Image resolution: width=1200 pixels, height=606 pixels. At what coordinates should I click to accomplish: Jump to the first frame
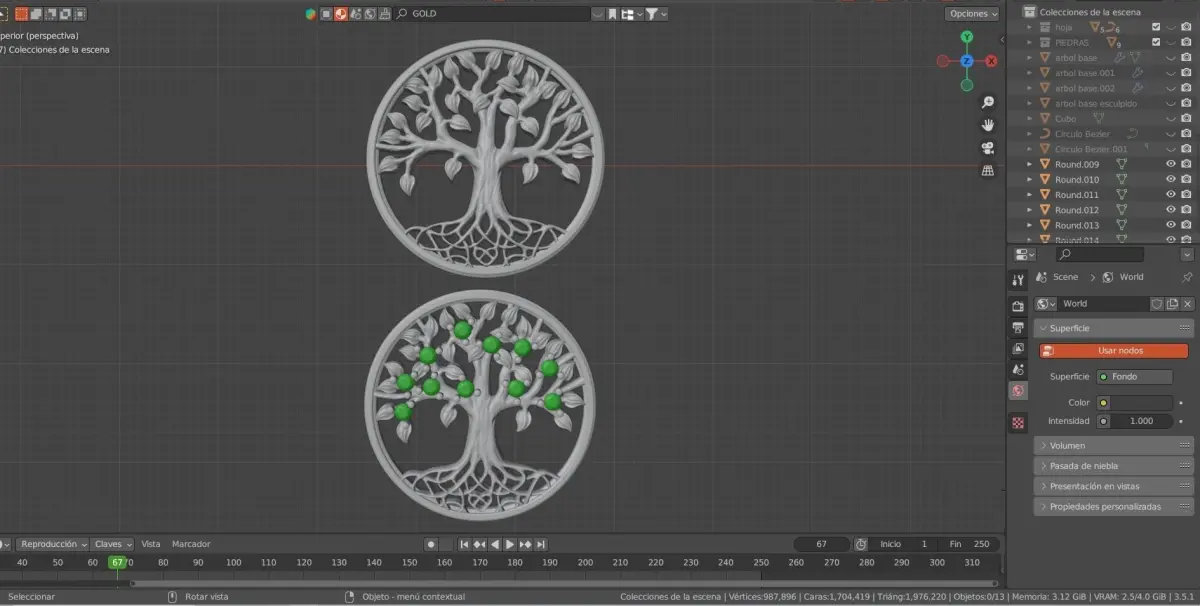464,544
